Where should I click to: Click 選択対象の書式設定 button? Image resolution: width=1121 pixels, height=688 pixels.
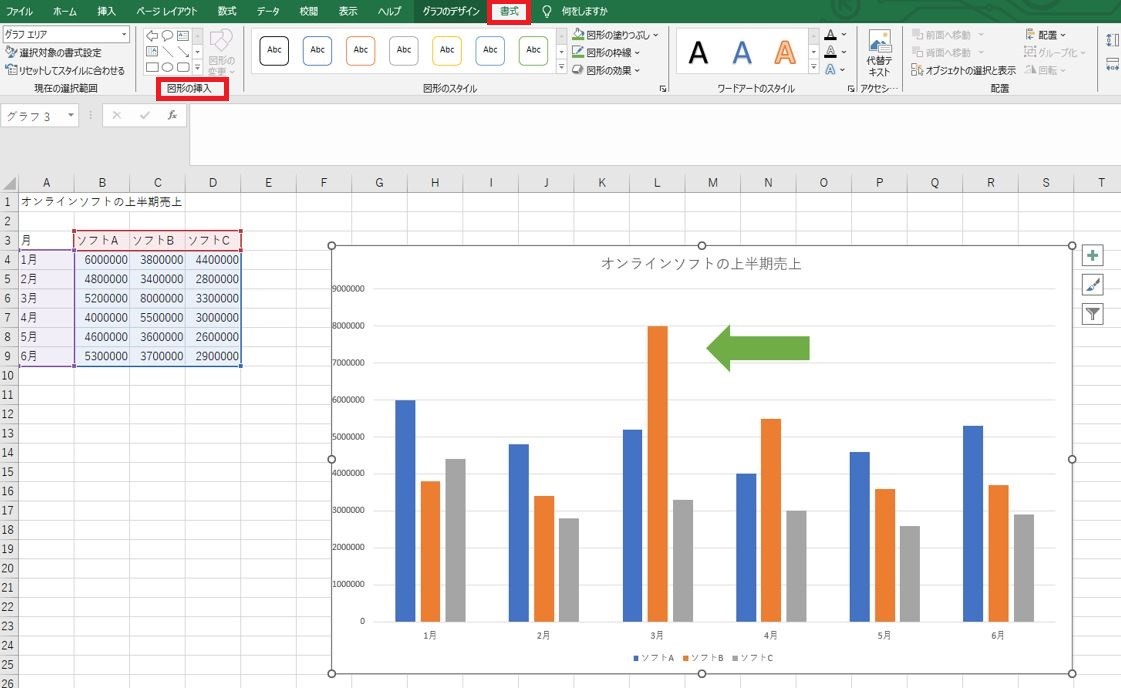tap(54, 52)
